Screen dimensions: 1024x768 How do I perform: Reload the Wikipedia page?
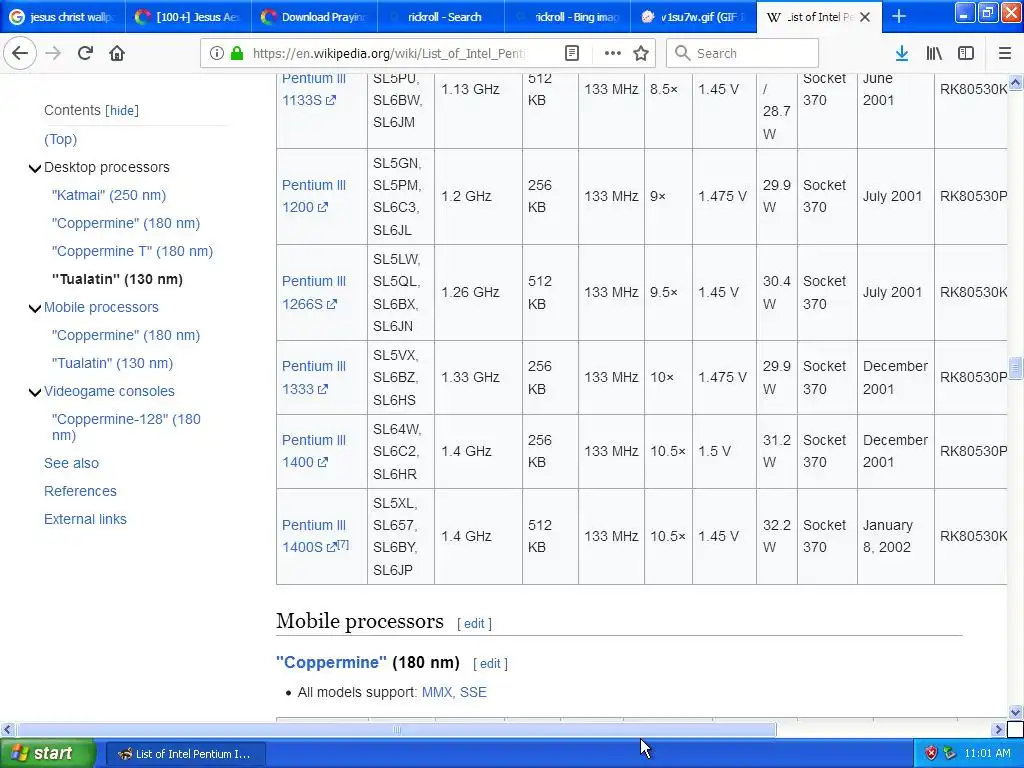[x=86, y=54]
